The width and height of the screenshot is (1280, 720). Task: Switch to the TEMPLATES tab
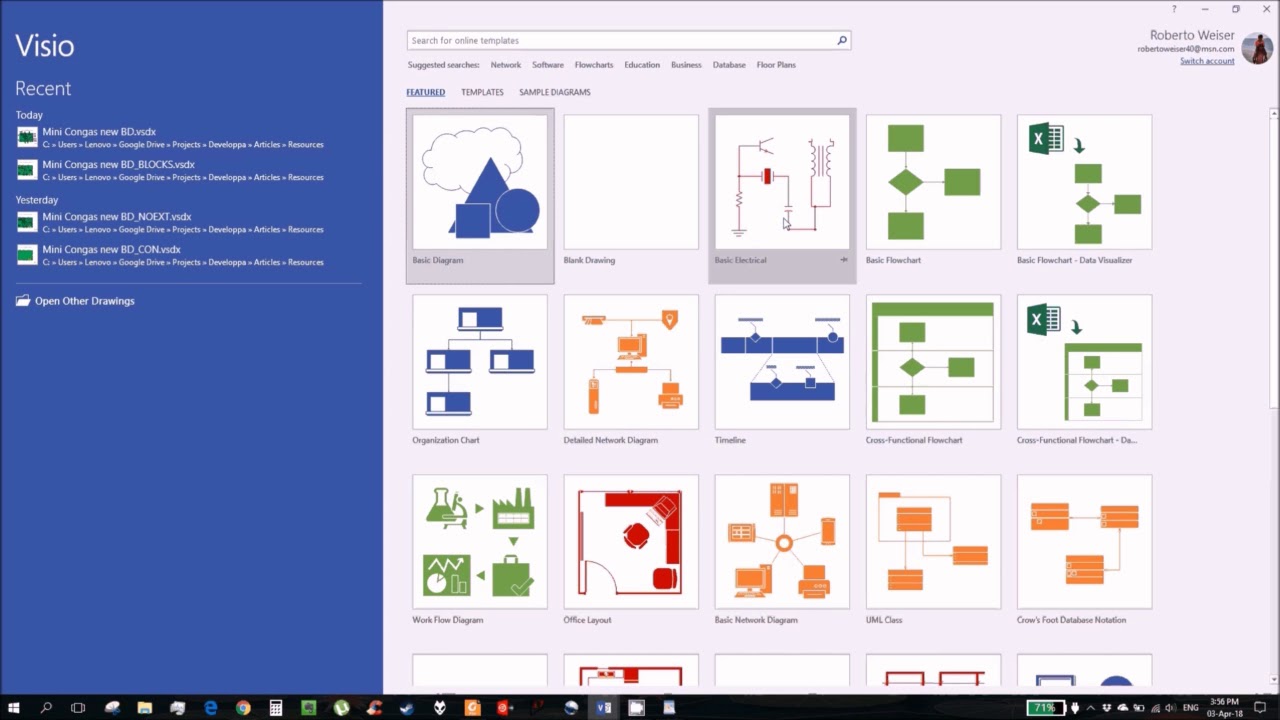482,92
